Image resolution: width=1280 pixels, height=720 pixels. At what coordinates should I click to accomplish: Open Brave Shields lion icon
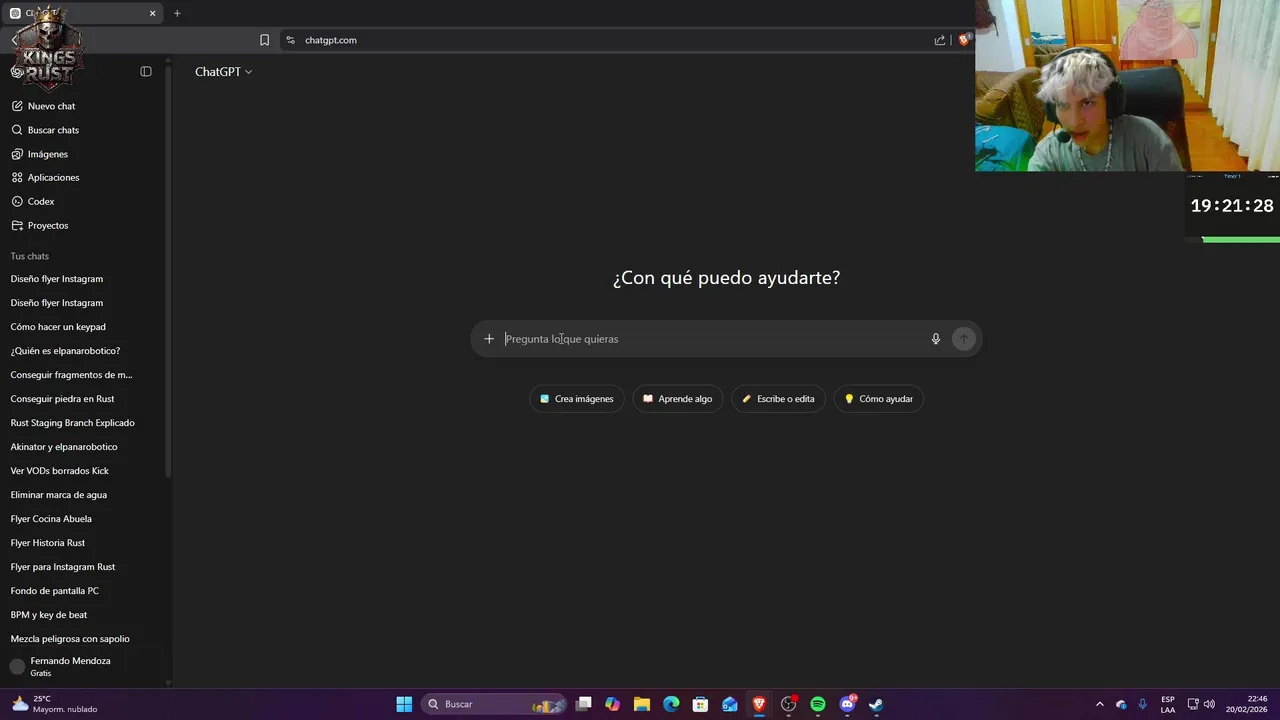coord(964,40)
